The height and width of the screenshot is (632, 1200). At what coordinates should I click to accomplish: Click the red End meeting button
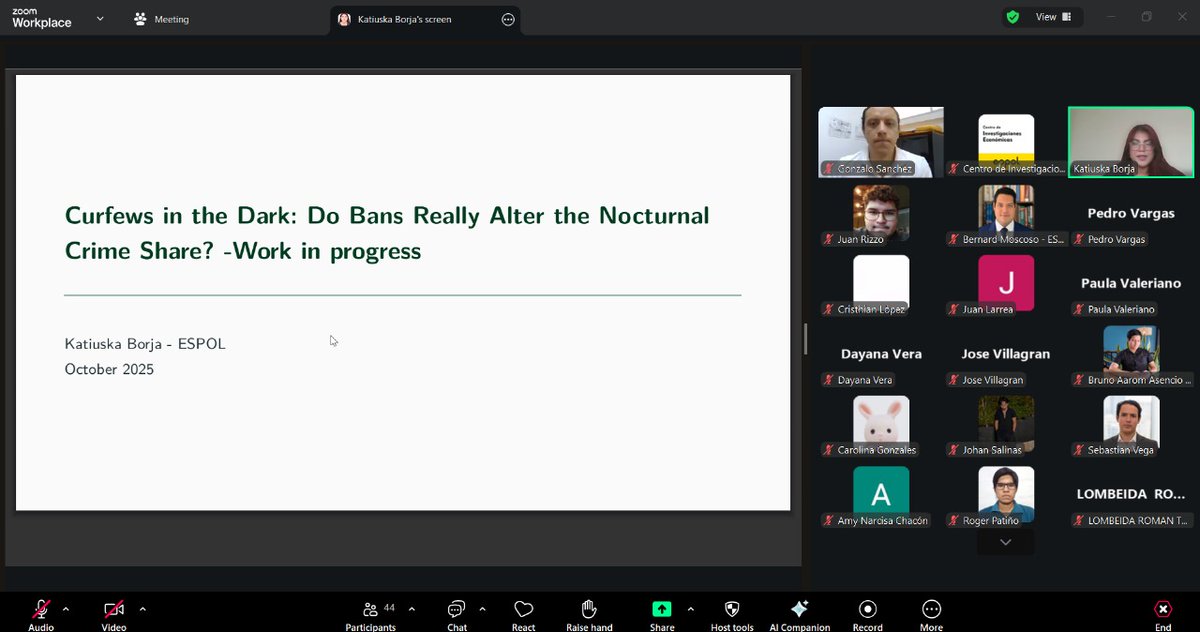pyautogui.click(x=1163, y=614)
